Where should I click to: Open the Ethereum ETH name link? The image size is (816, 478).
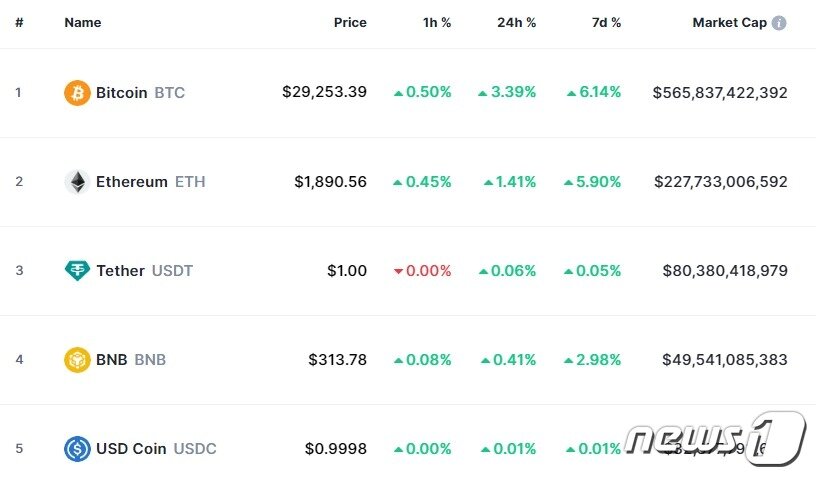(x=150, y=182)
